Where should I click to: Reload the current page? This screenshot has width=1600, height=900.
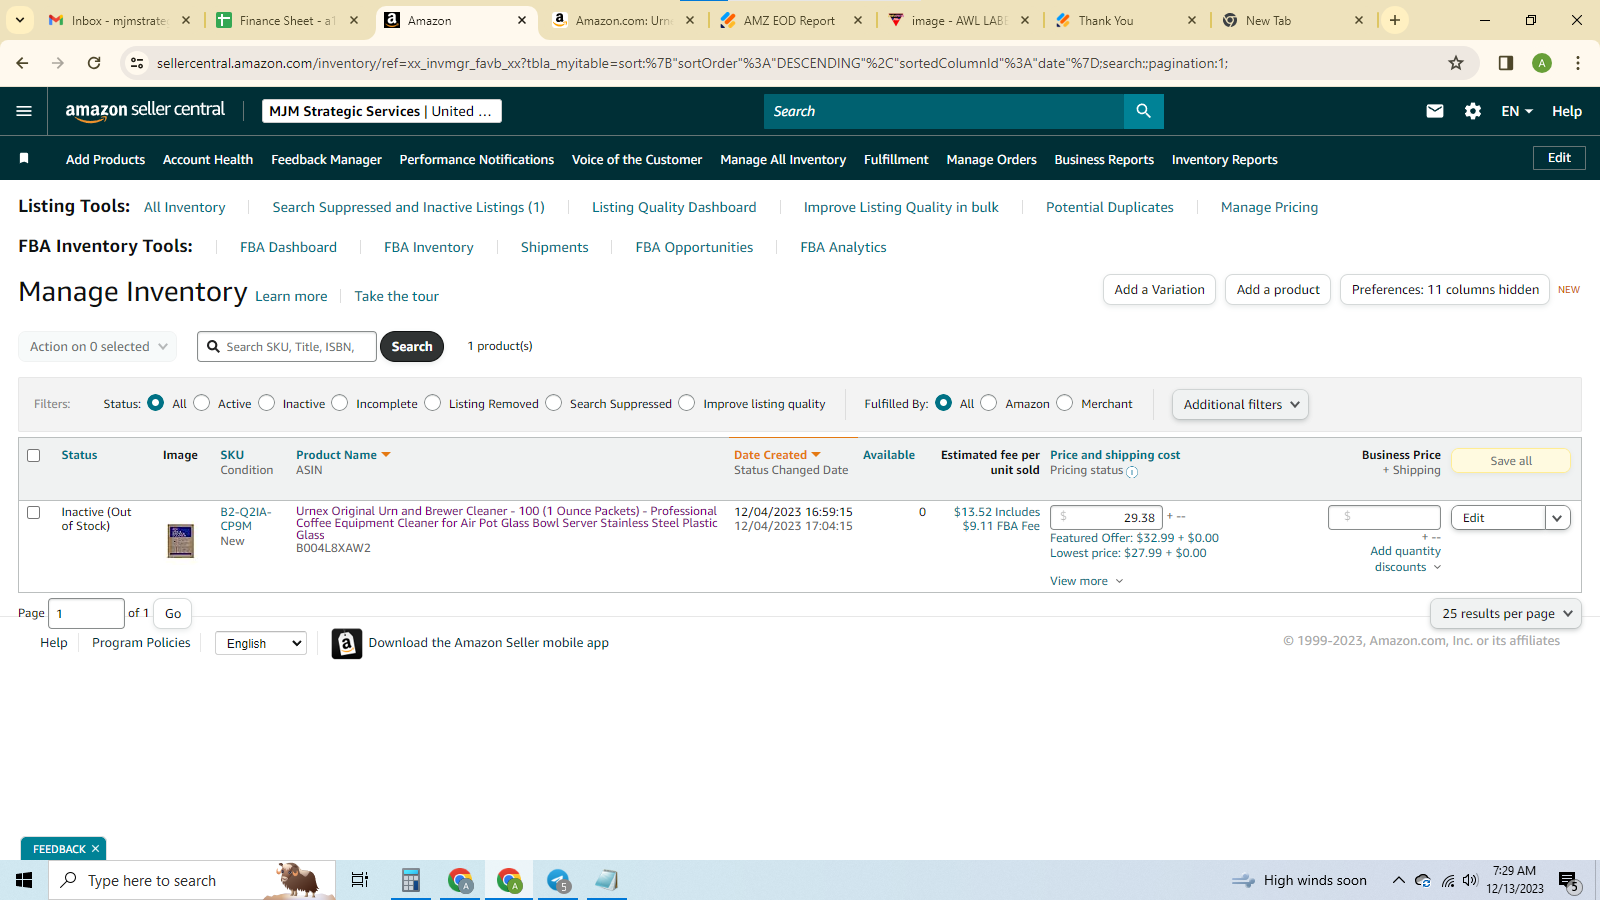coord(94,63)
